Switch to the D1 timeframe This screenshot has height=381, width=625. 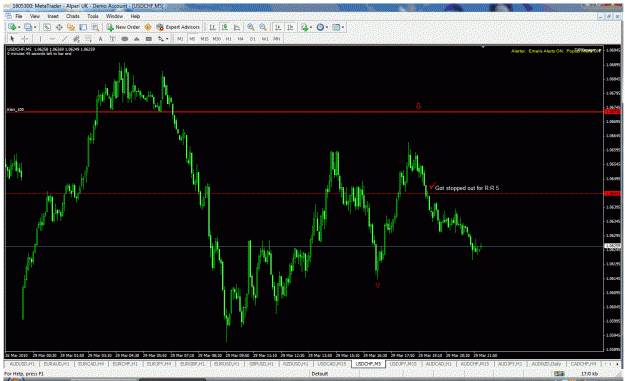point(252,39)
